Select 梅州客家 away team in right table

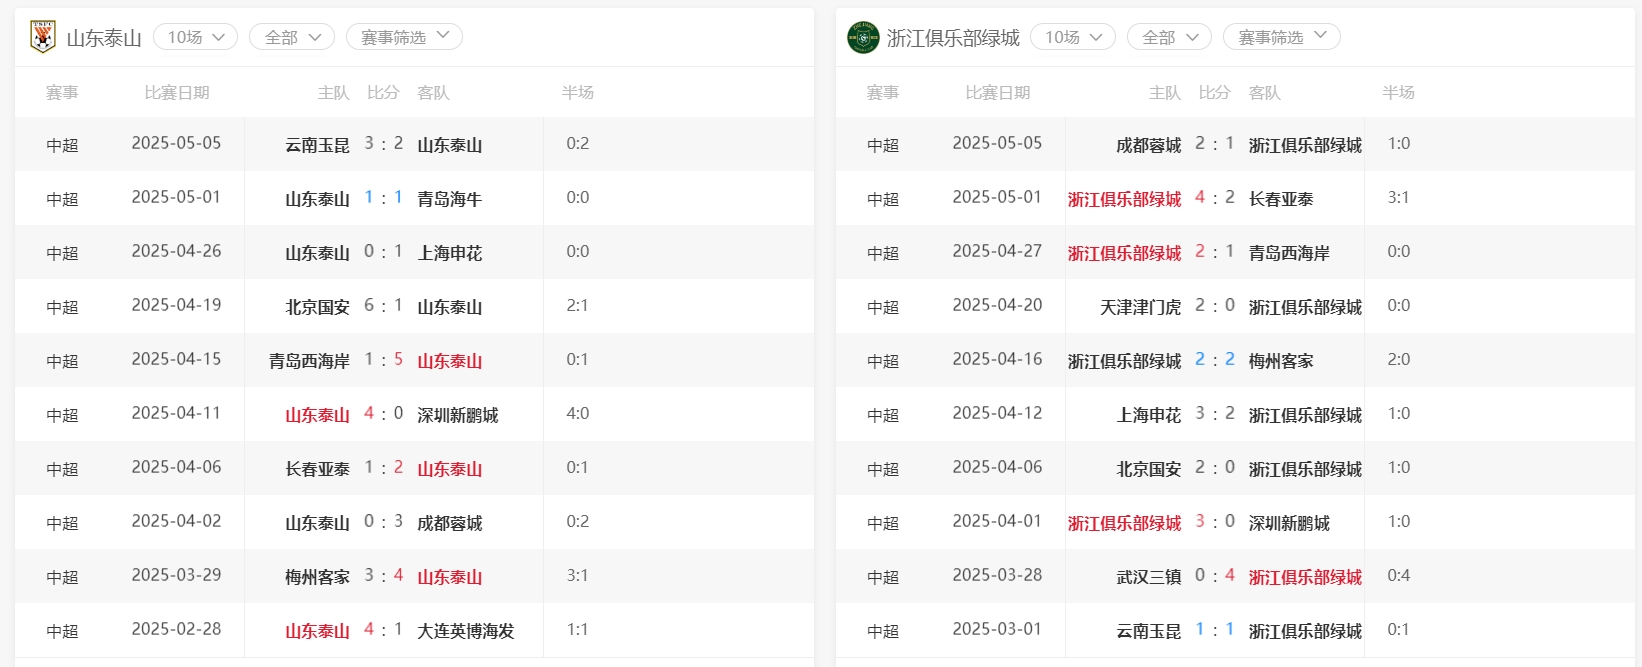[1281, 361]
